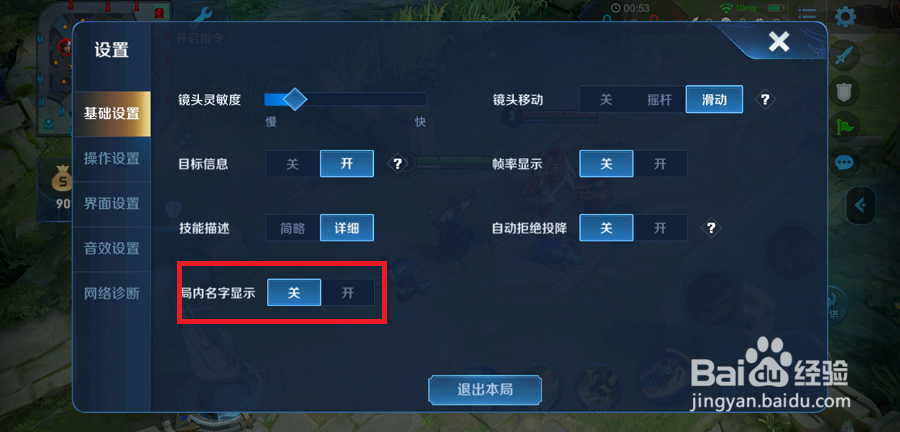Open the chat bubble icon
Image resolution: width=900 pixels, height=432 pixels.
coord(844,163)
